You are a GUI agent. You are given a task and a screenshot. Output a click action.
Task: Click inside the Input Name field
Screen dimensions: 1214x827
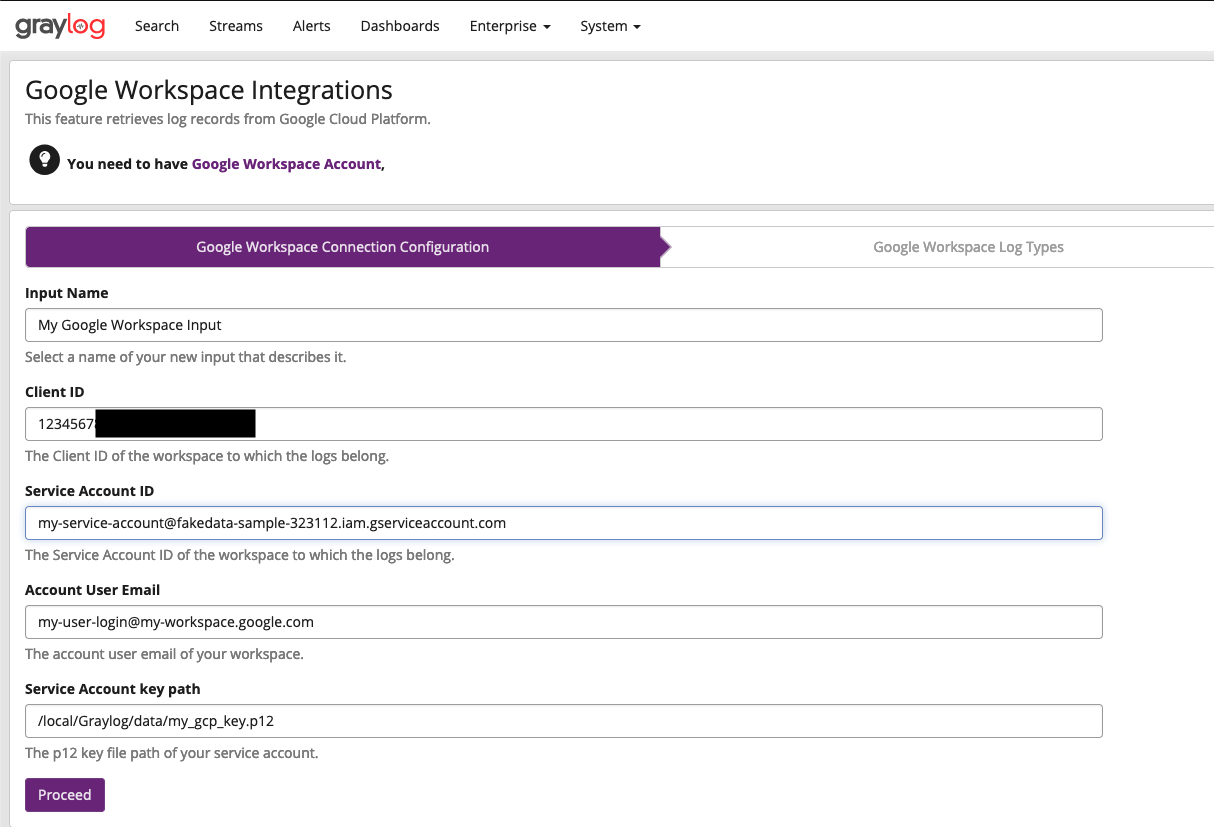tap(563, 324)
